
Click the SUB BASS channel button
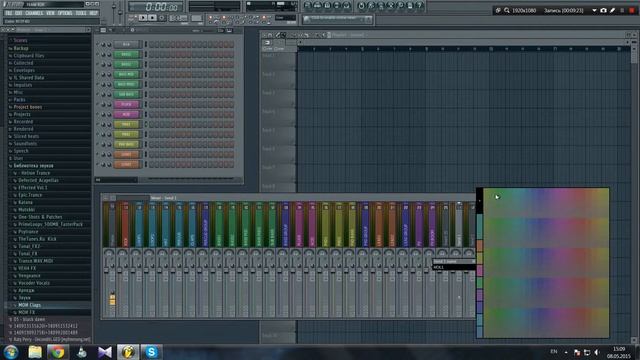point(127,94)
